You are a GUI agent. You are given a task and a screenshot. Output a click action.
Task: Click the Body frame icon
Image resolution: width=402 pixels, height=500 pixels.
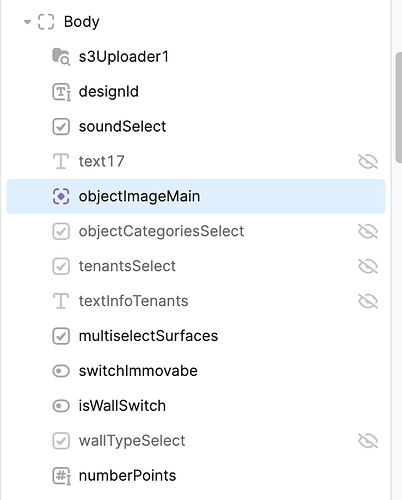(46, 22)
